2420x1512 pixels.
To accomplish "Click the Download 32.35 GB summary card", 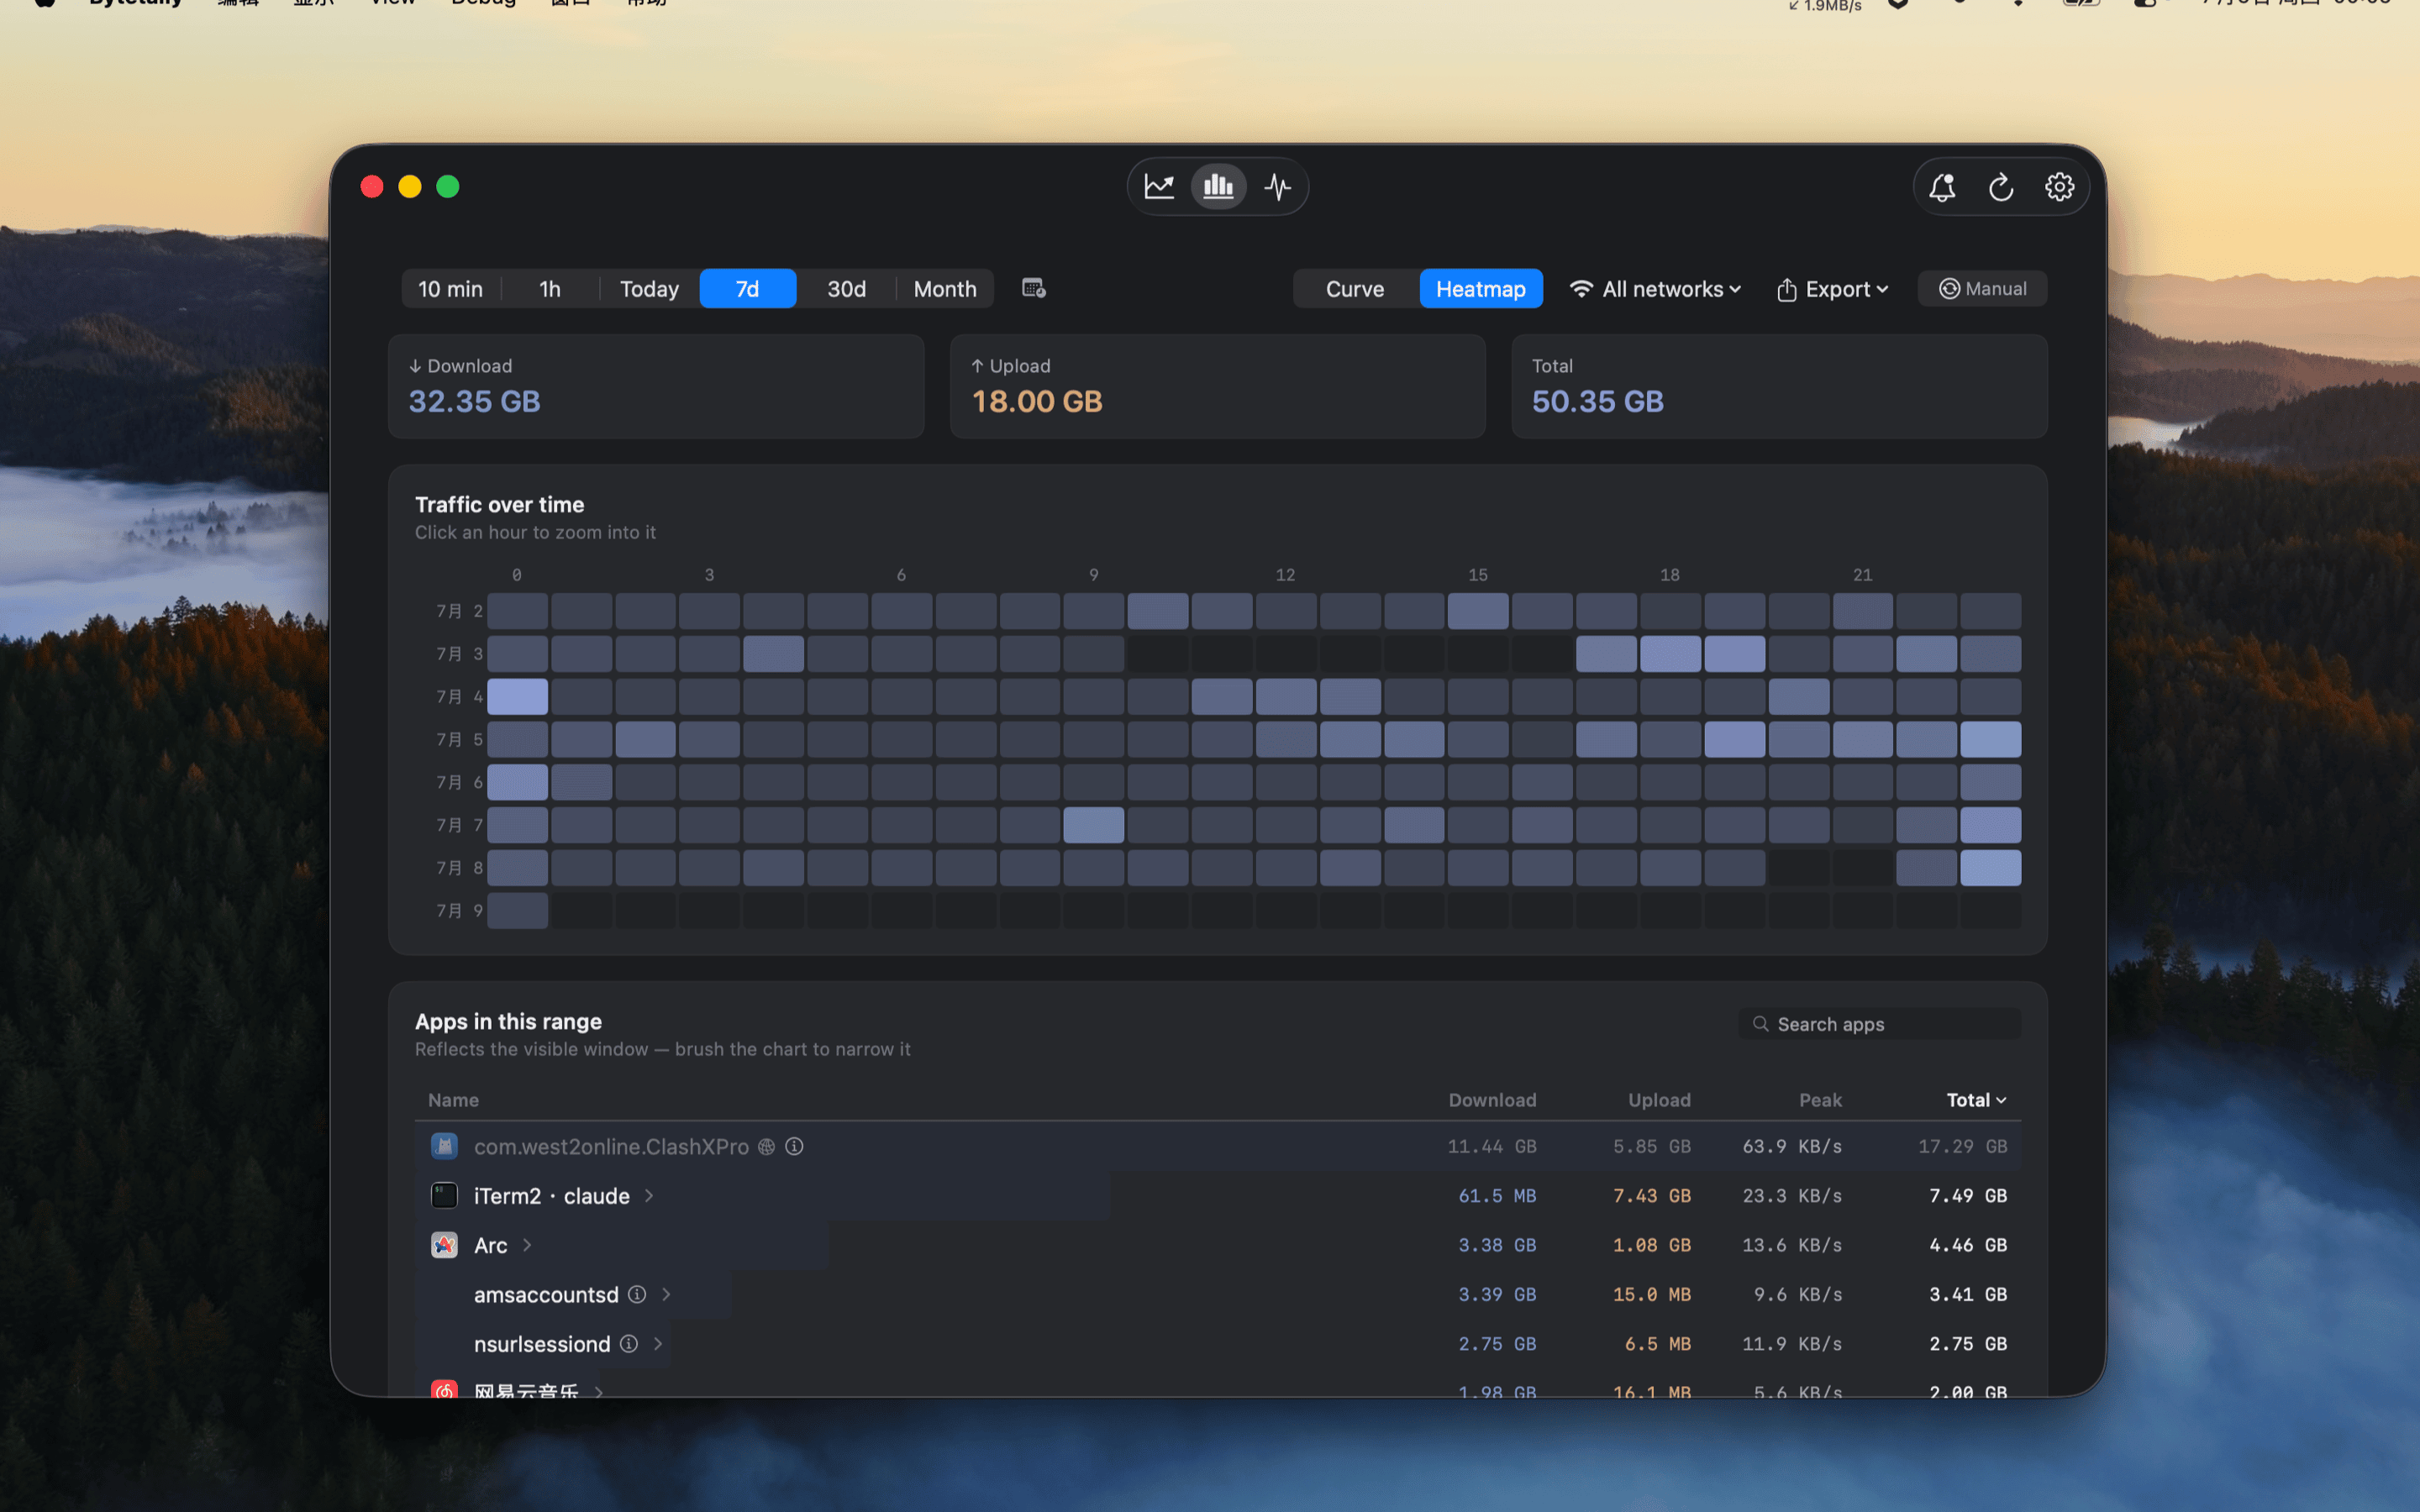I will [x=656, y=386].
